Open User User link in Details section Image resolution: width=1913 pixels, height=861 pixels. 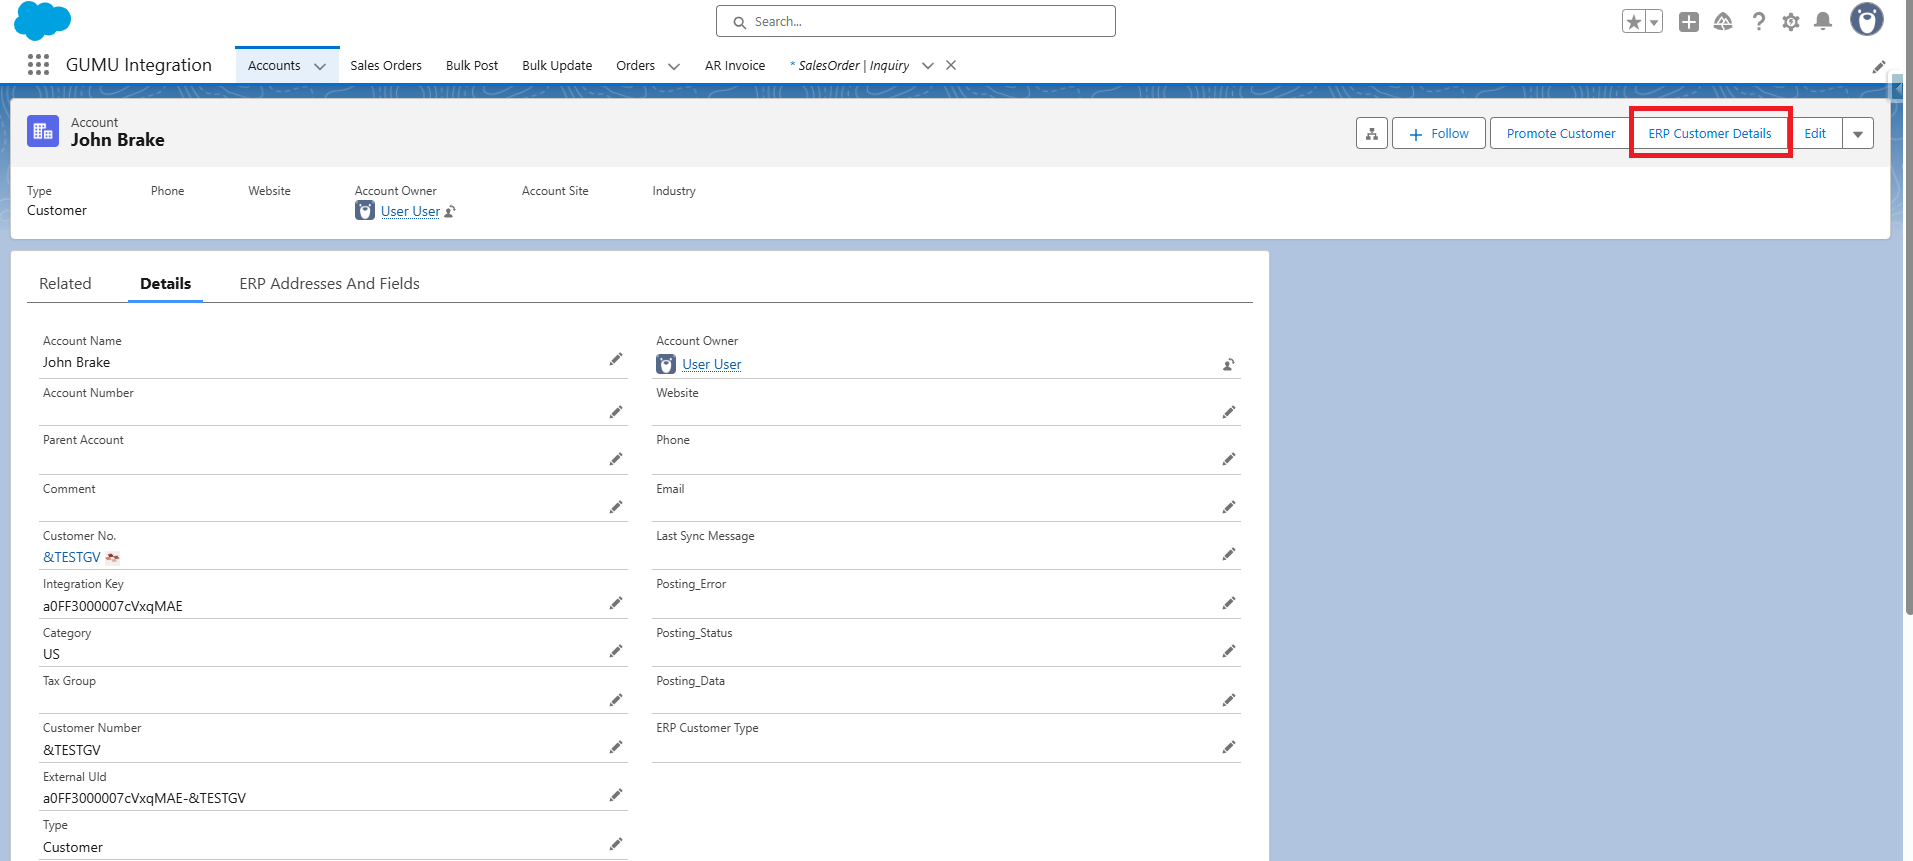712,365
